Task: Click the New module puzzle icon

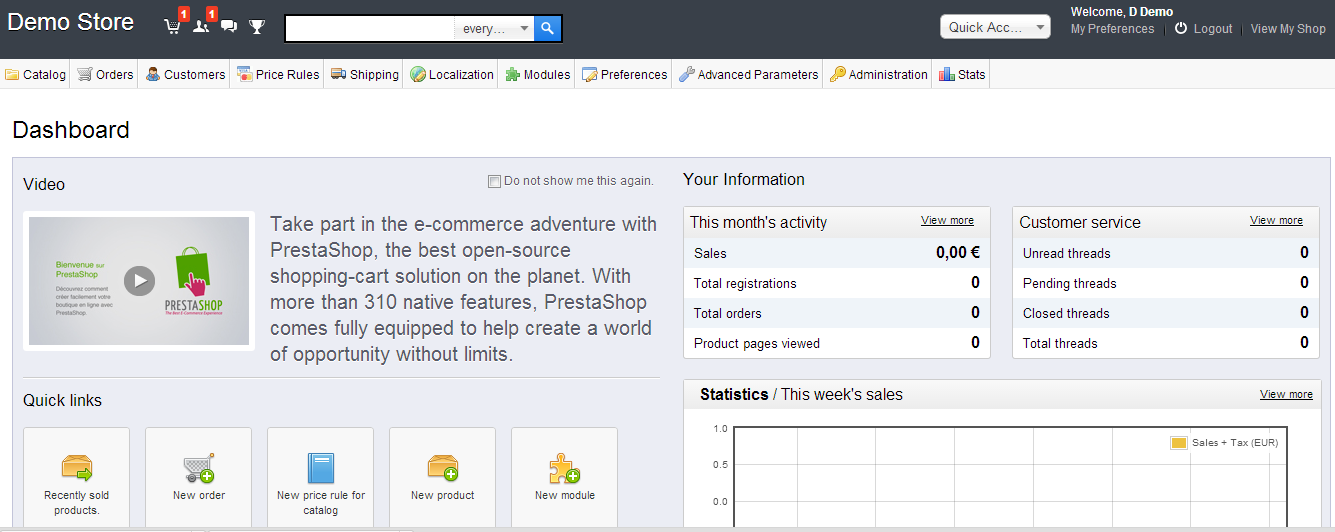Action: click(565, 468)
